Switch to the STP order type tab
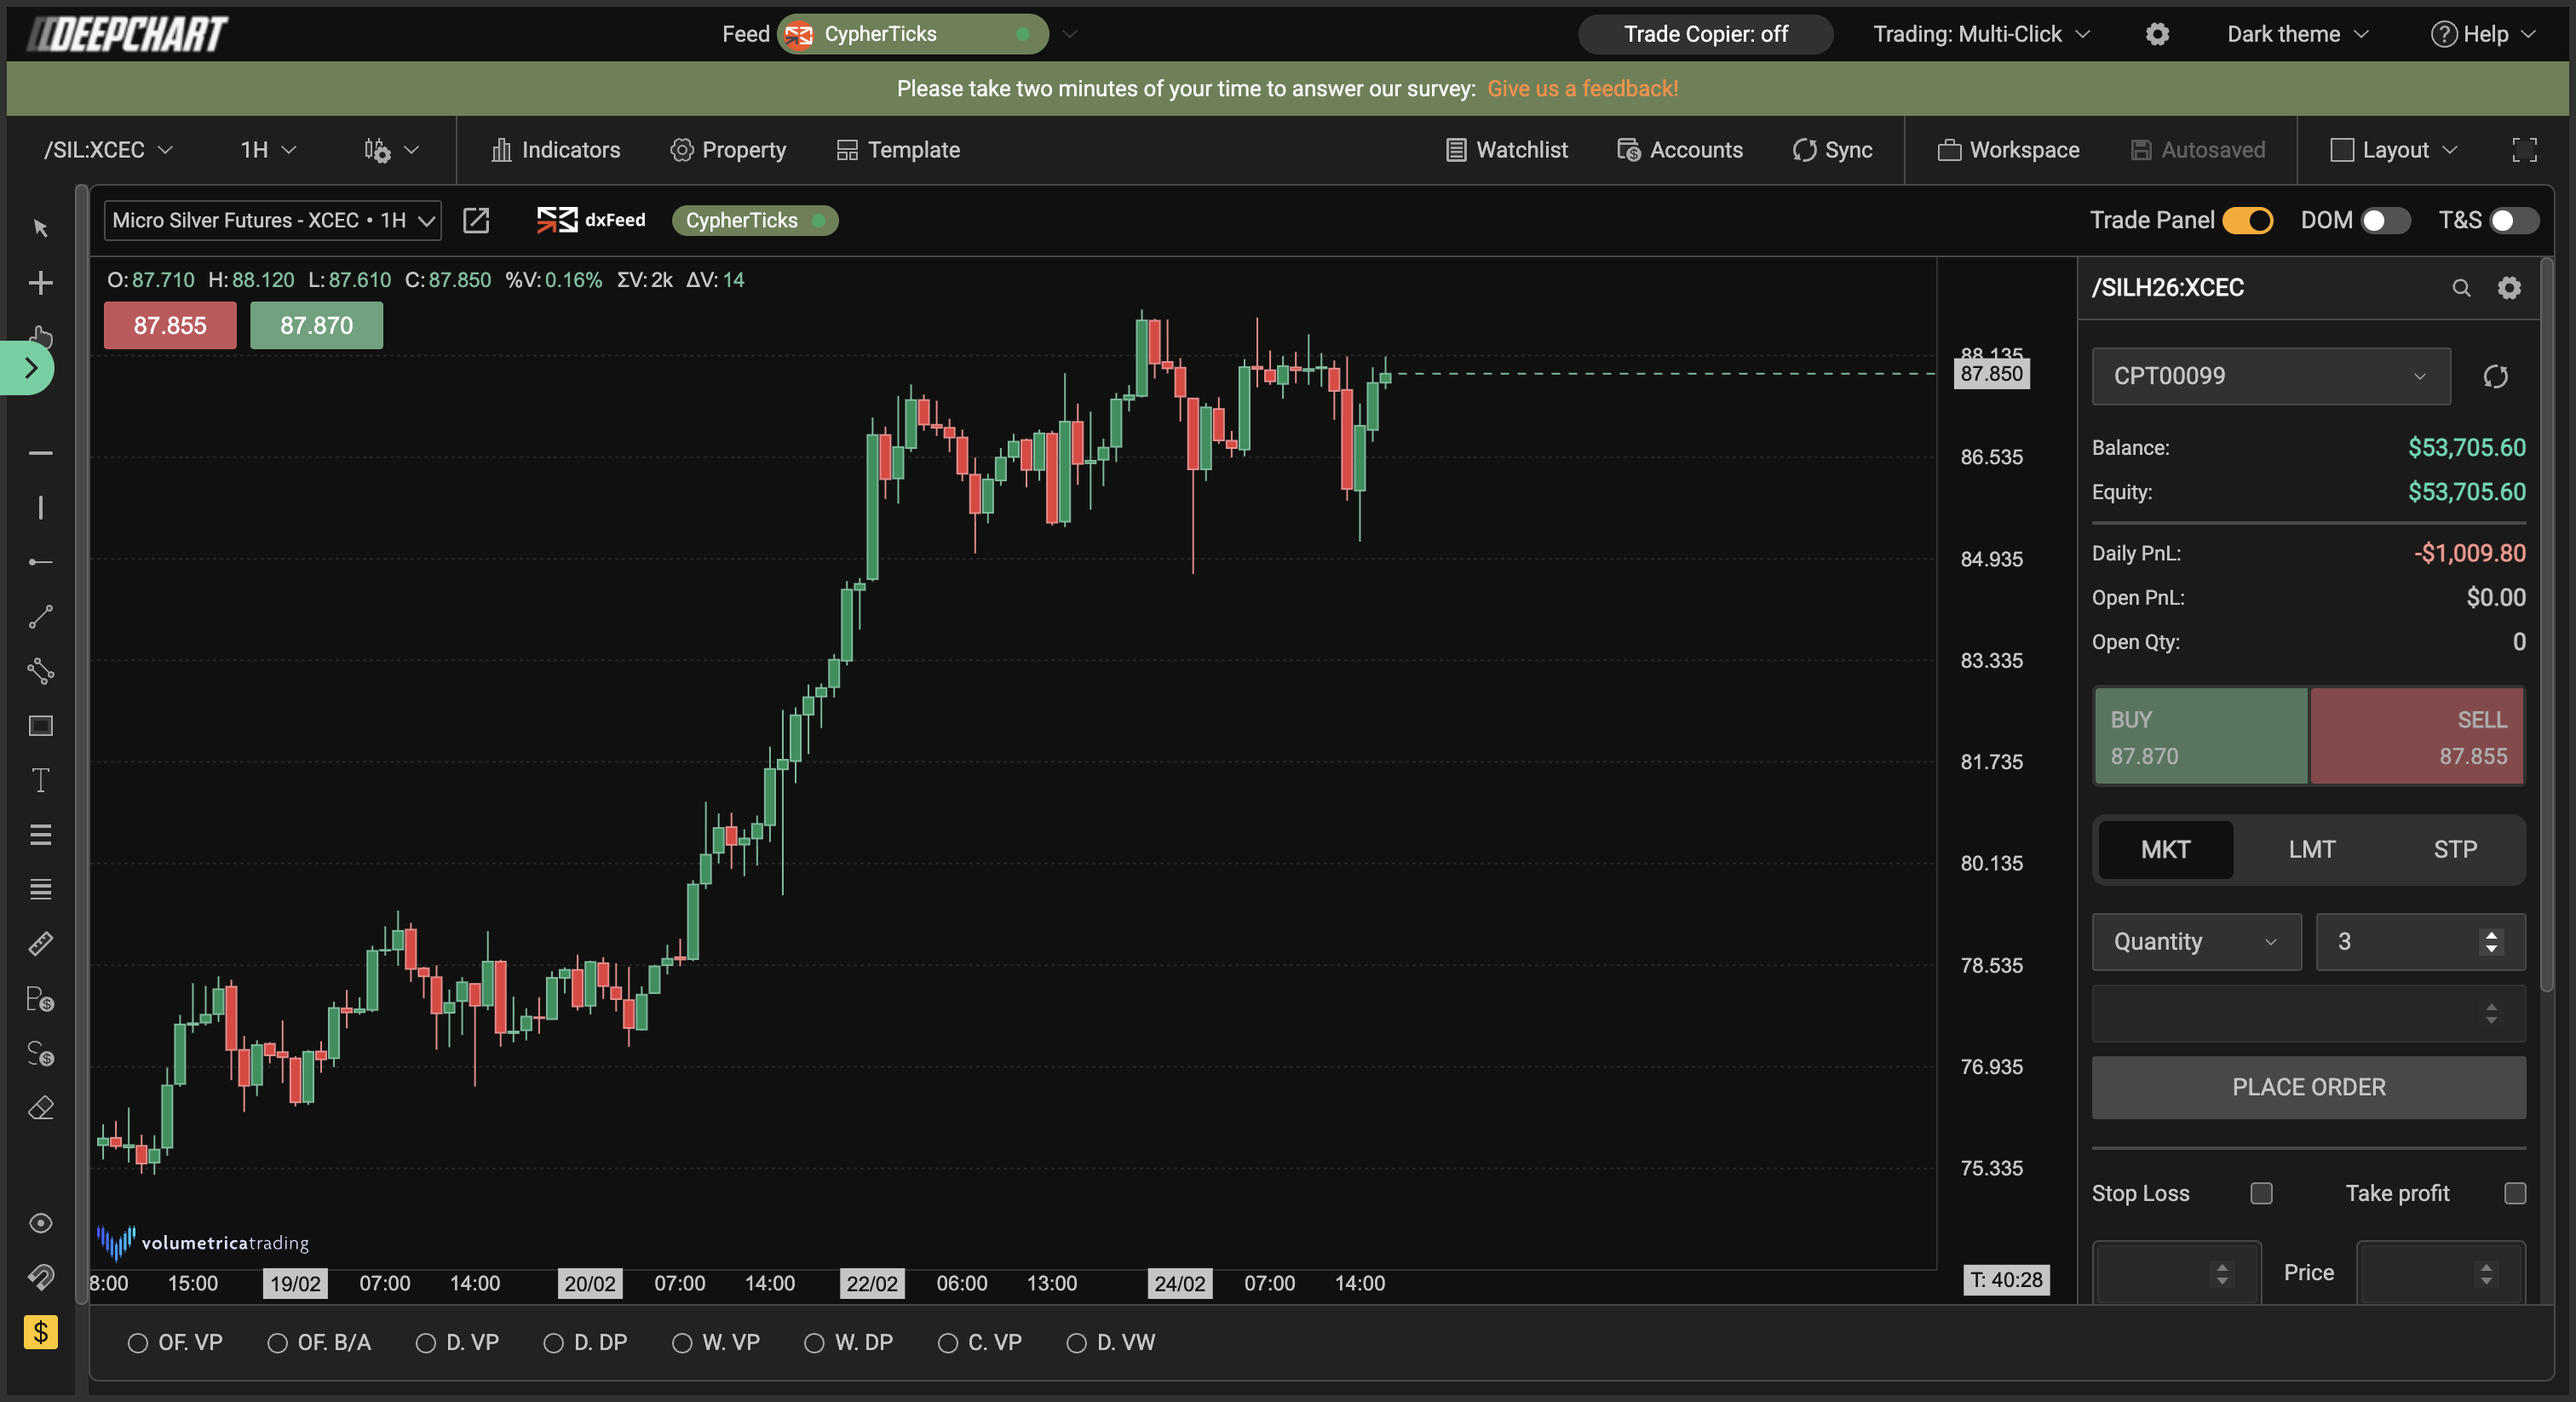Image resolution: width=2576 pixels, height=1402 pixels. 2454,850
